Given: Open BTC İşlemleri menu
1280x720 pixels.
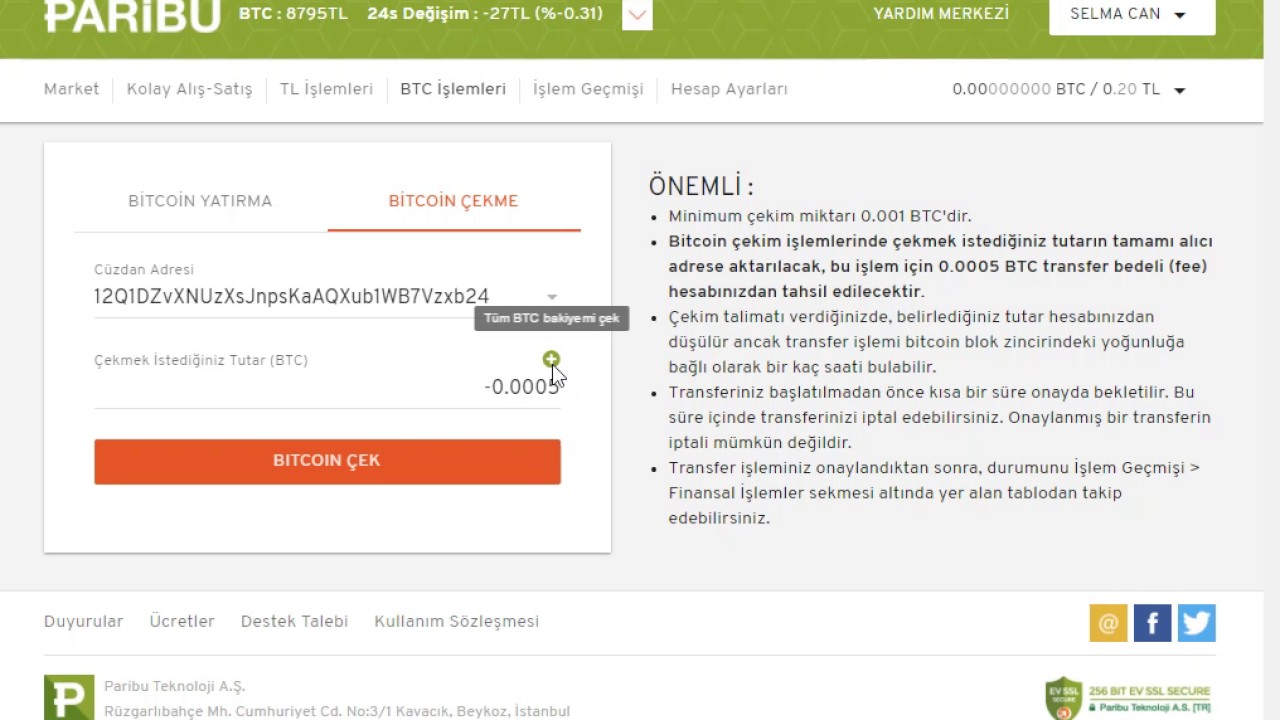Looking at the screenshot, I should [x=453, y=89].
